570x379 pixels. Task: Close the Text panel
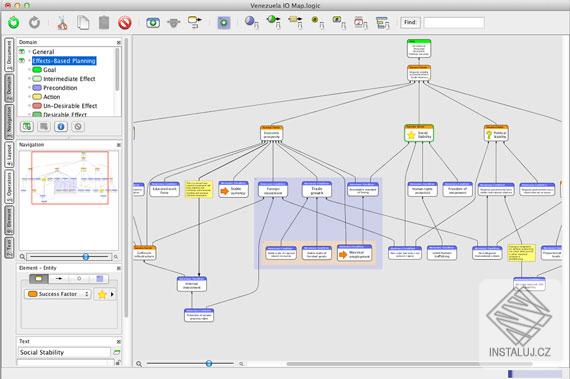tap(119, 342)
